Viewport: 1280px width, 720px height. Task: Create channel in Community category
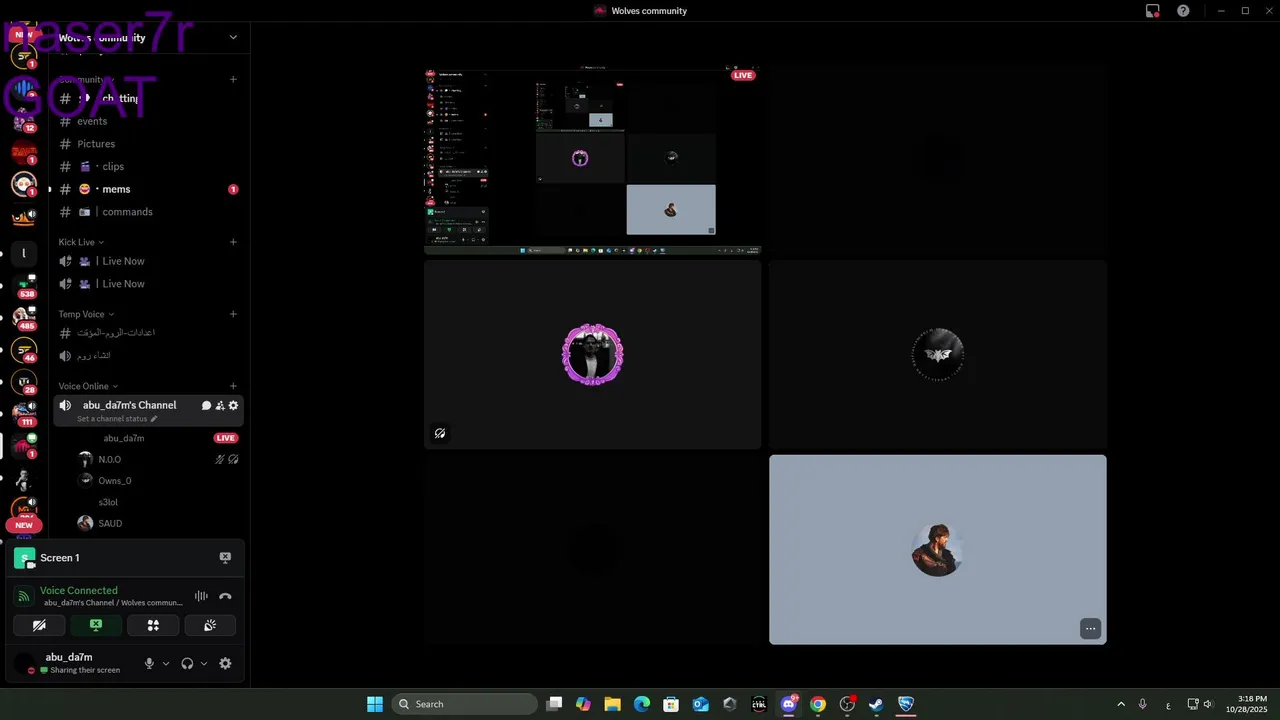(x=233, y=79)
